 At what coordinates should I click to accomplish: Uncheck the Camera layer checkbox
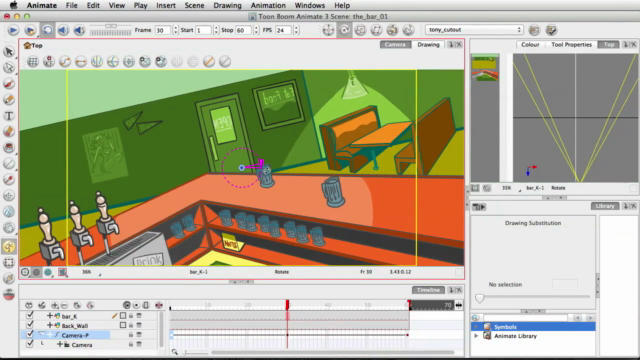(x=29, y=344)
